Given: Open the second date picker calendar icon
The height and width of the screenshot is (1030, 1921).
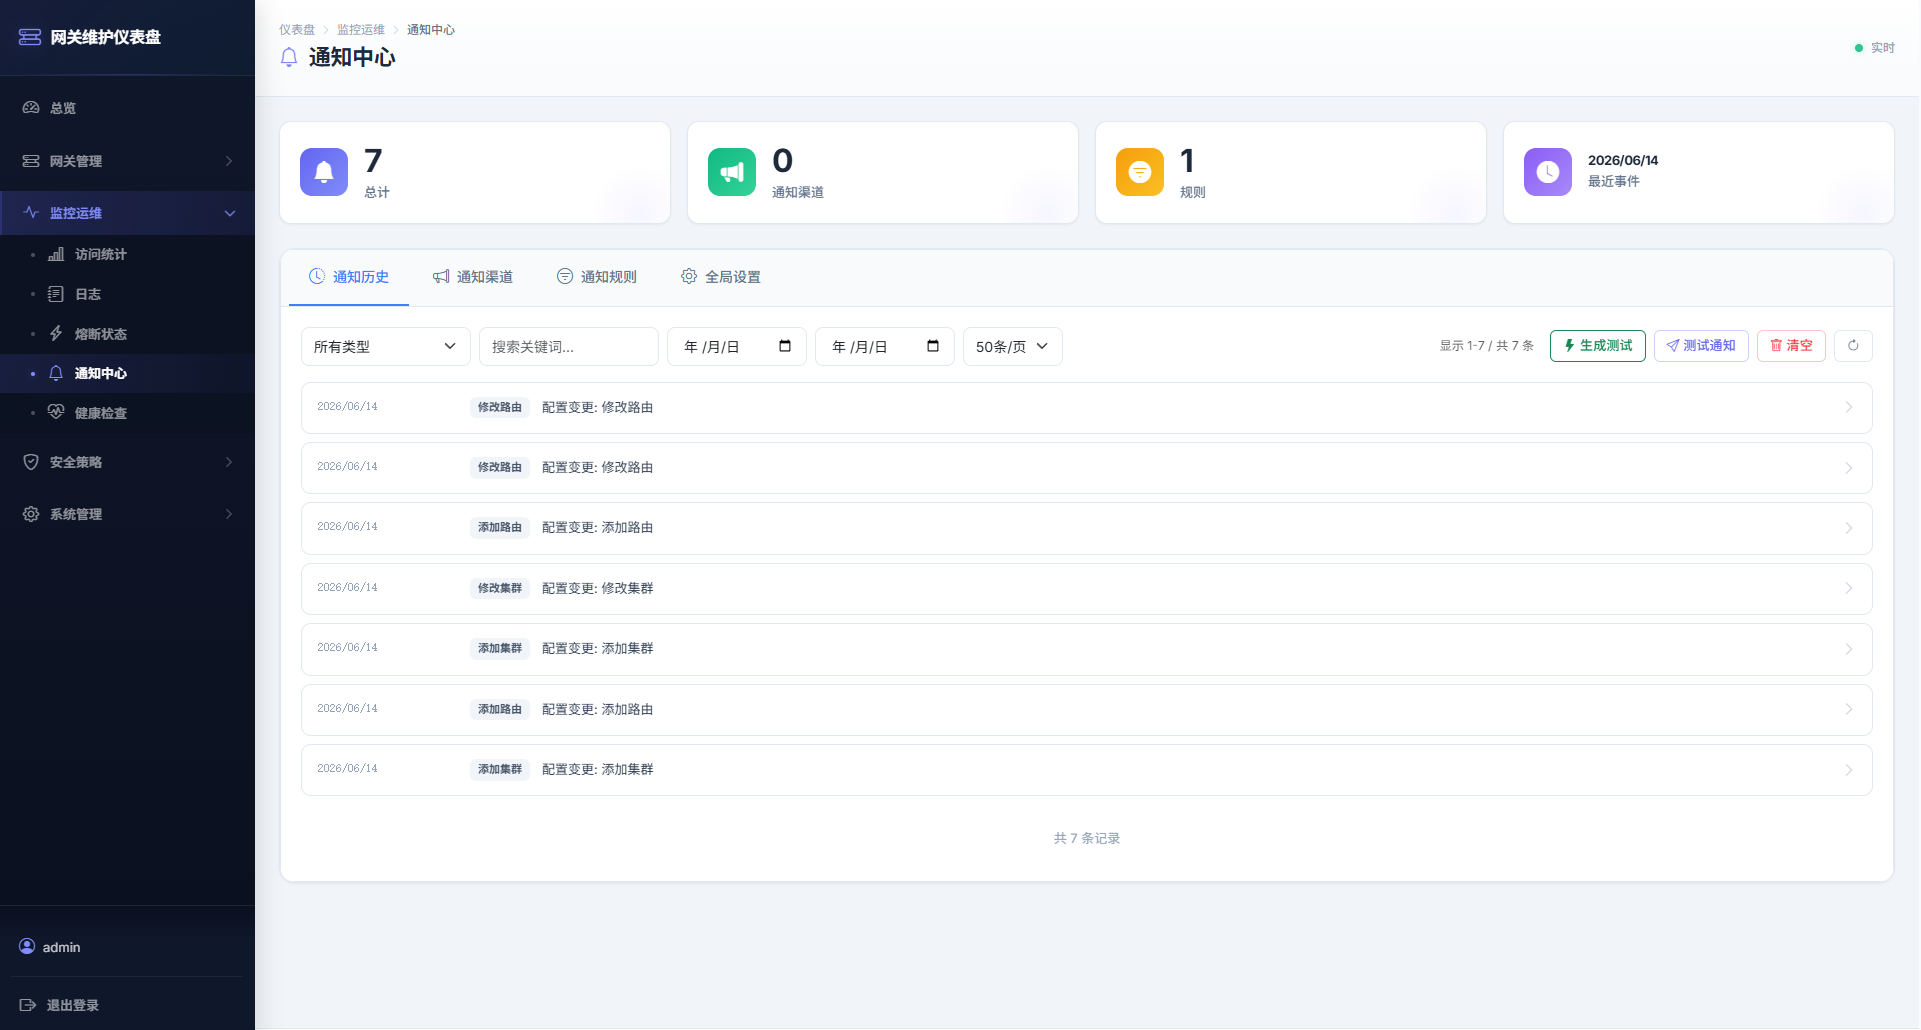Looking at the screenshot, I should (933, 346).
